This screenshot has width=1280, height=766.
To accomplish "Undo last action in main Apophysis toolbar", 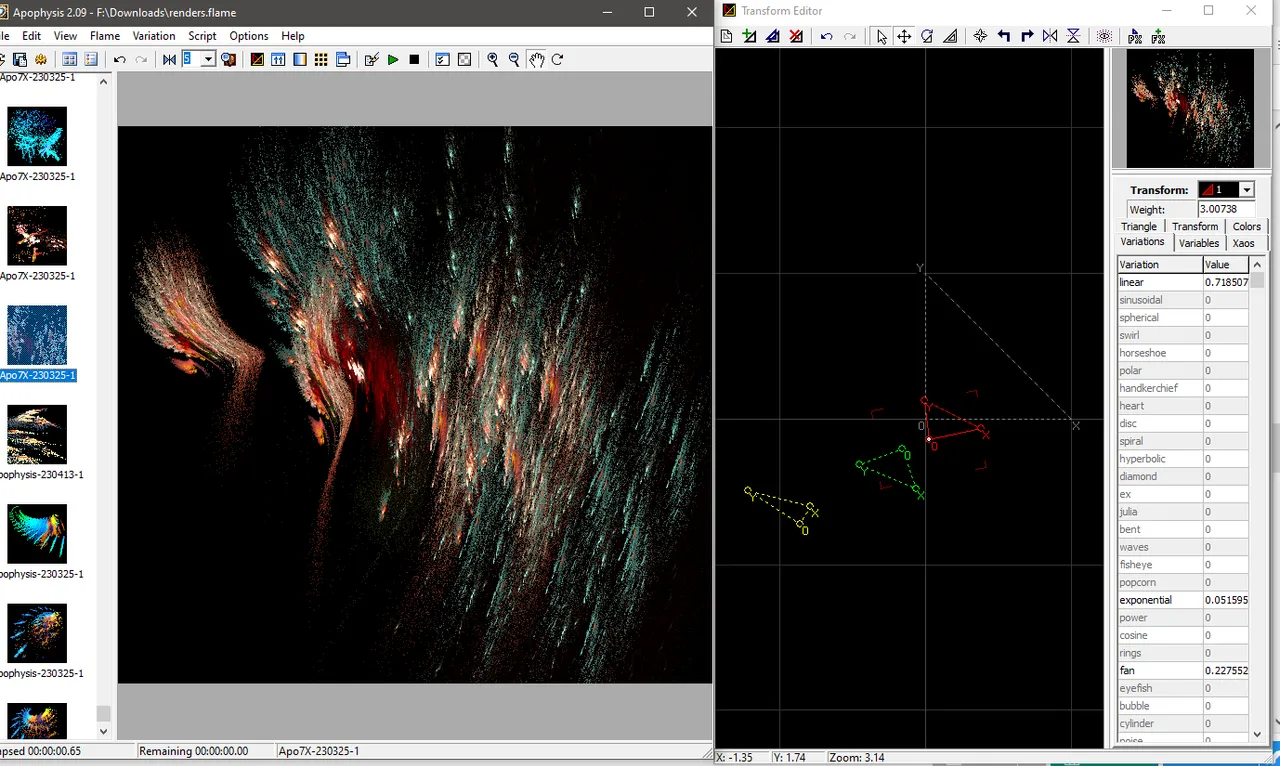I will 119,60.
